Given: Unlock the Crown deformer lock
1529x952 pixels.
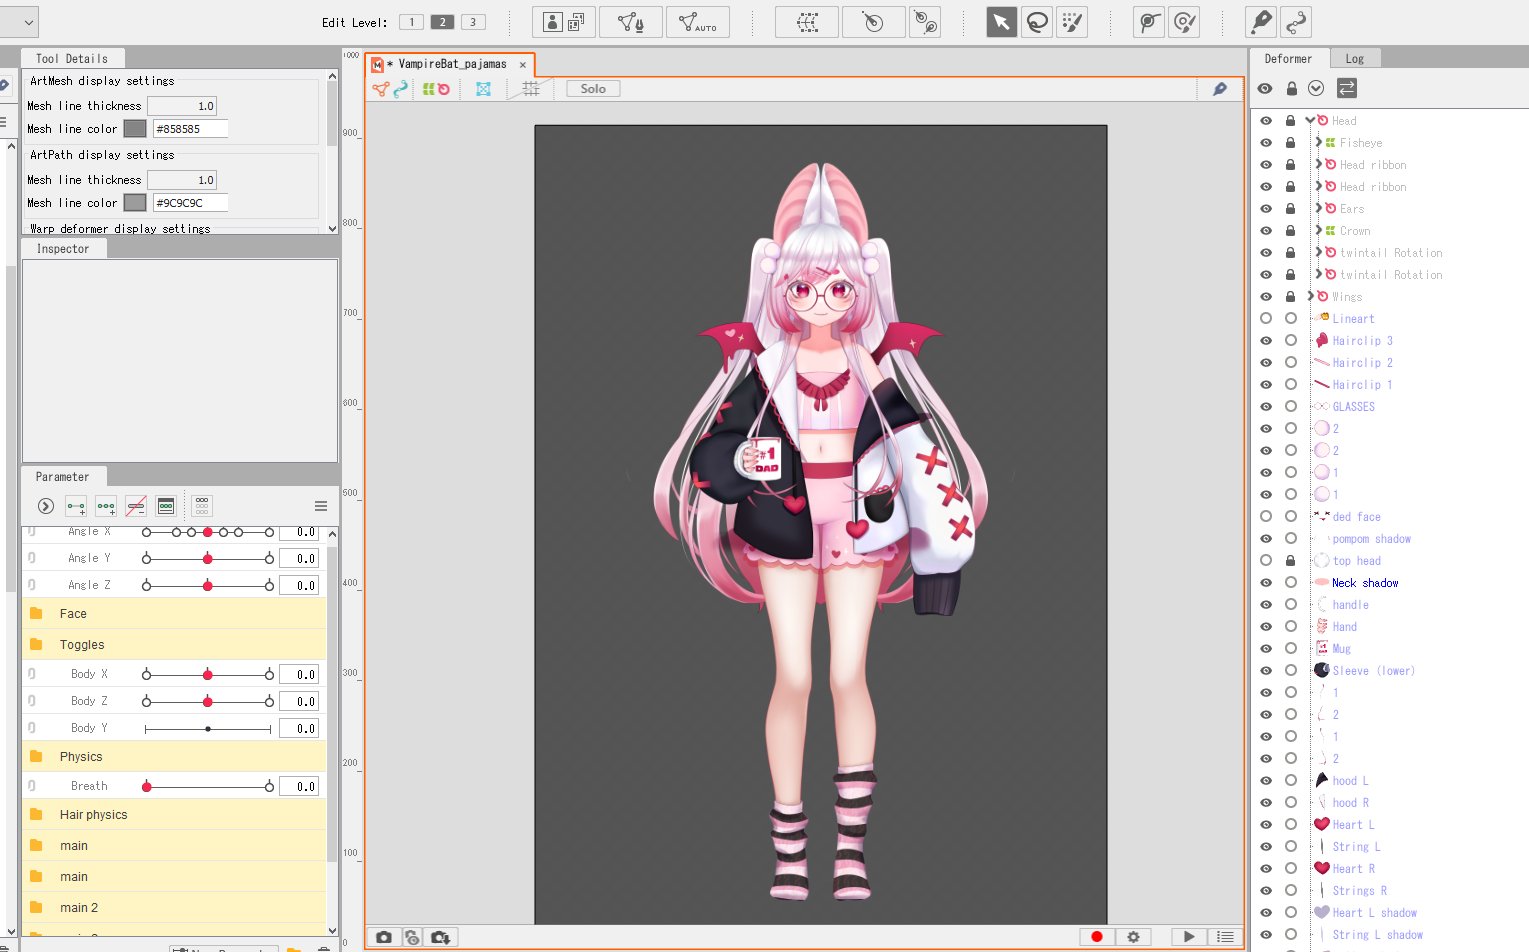Looking at the screenshot, I should click(x=1290, y=231).
